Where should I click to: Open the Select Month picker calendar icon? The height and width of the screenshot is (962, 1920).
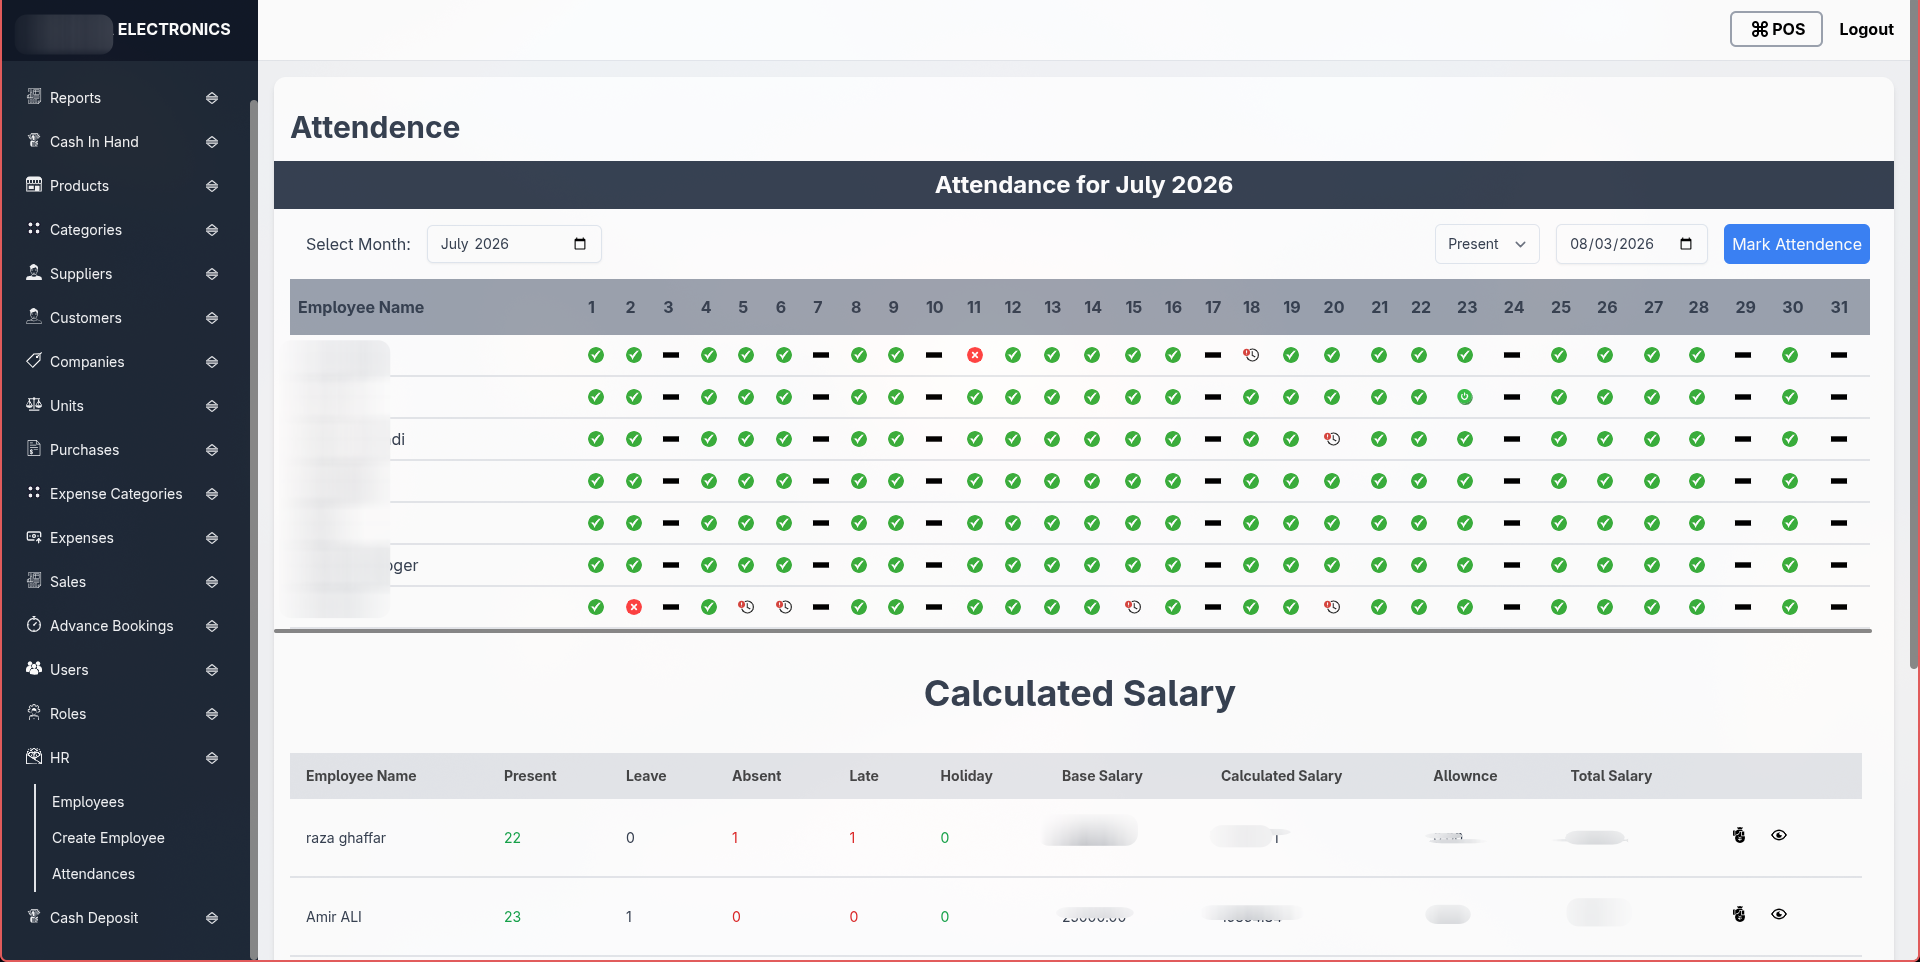pos(580,244)
